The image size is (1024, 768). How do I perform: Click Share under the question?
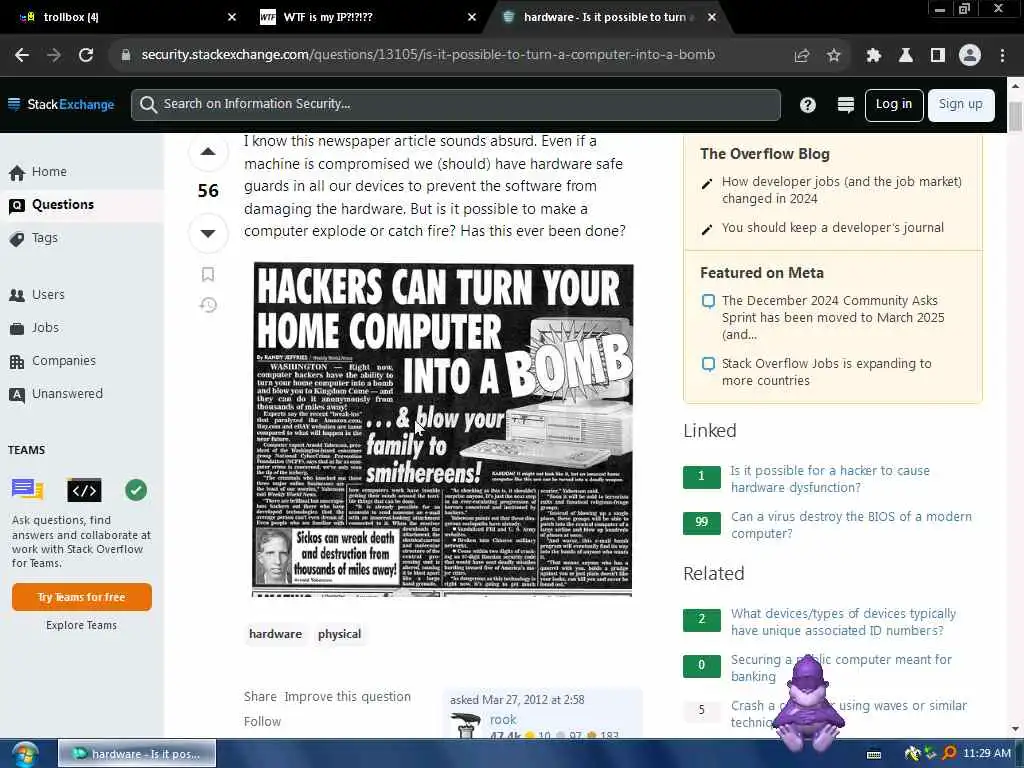[x=260, y=697]
